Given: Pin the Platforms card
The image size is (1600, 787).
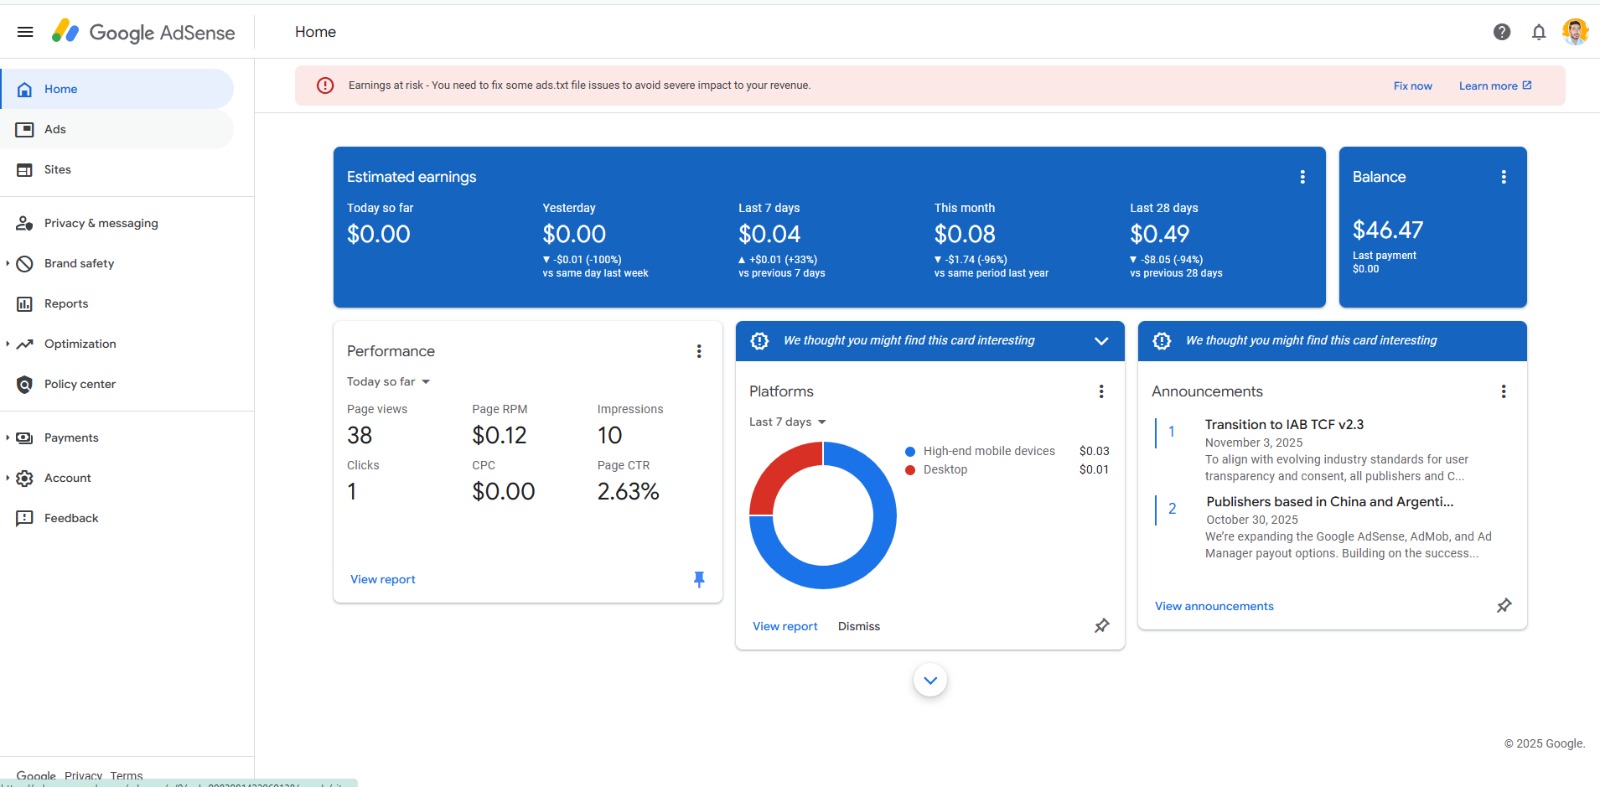Looking at the screenshot, I should pos(1101,626).
